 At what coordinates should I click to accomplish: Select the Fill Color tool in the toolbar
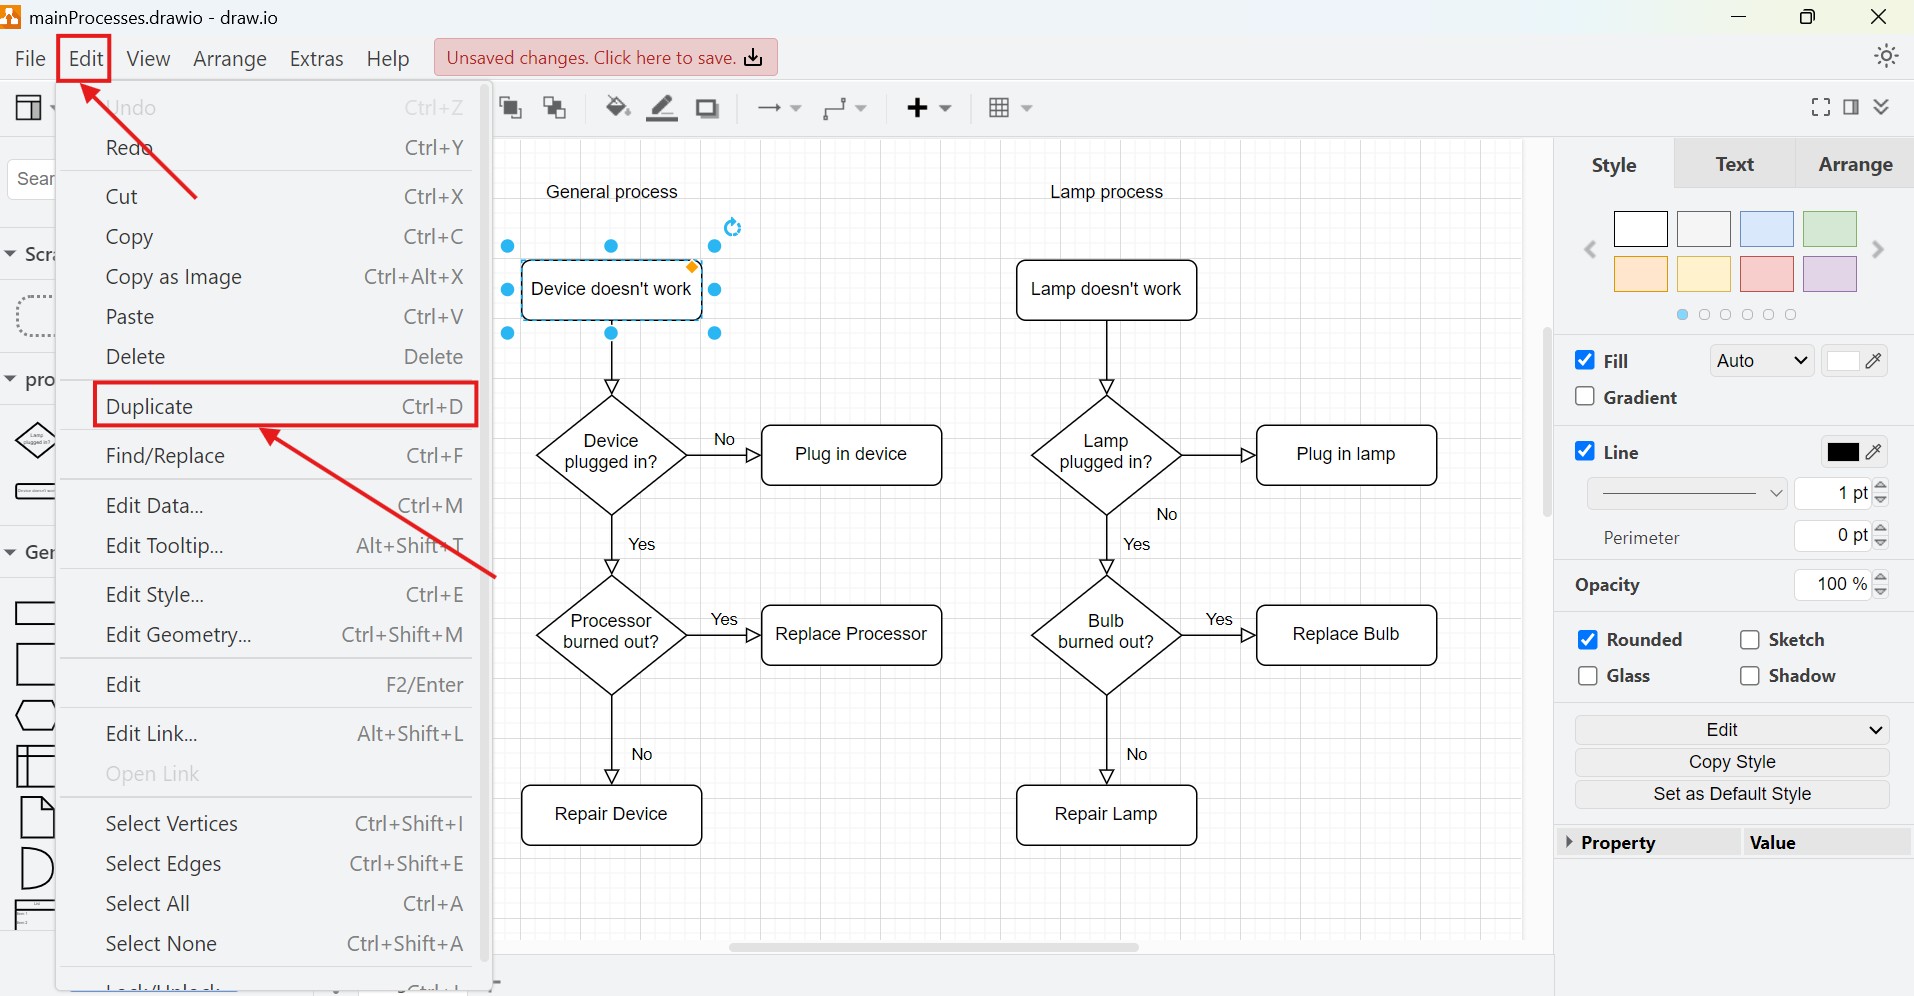coord(618,108)
